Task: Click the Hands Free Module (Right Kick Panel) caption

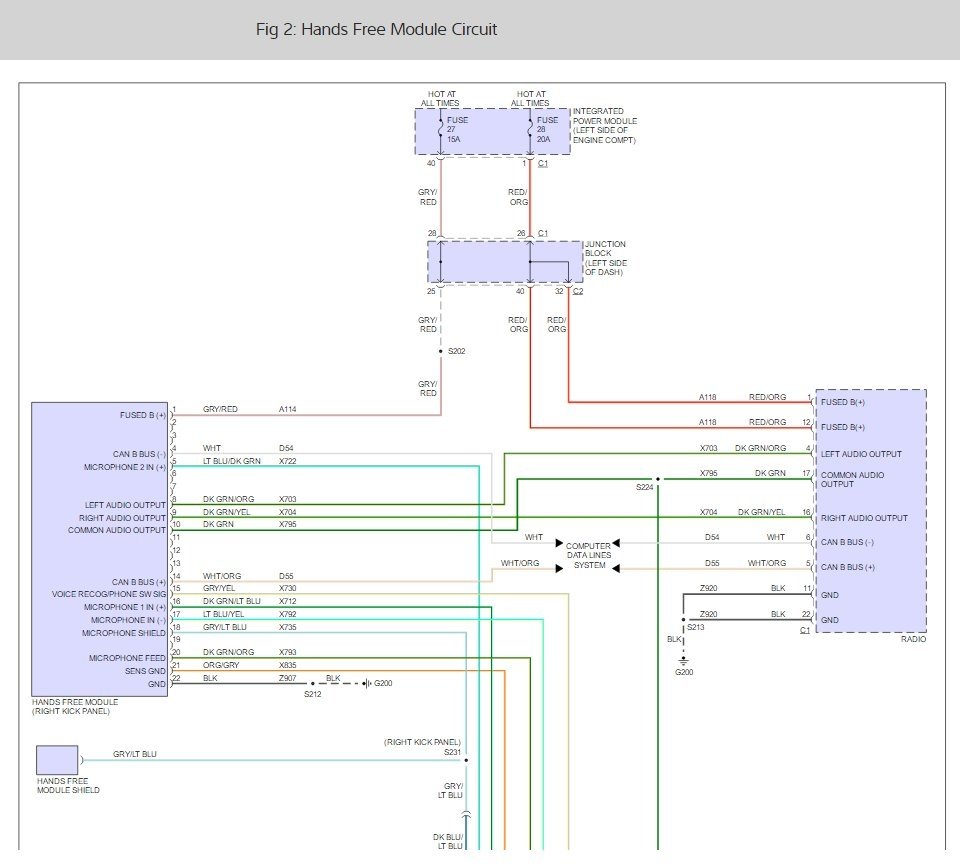Action: click(x=75, y=706)
